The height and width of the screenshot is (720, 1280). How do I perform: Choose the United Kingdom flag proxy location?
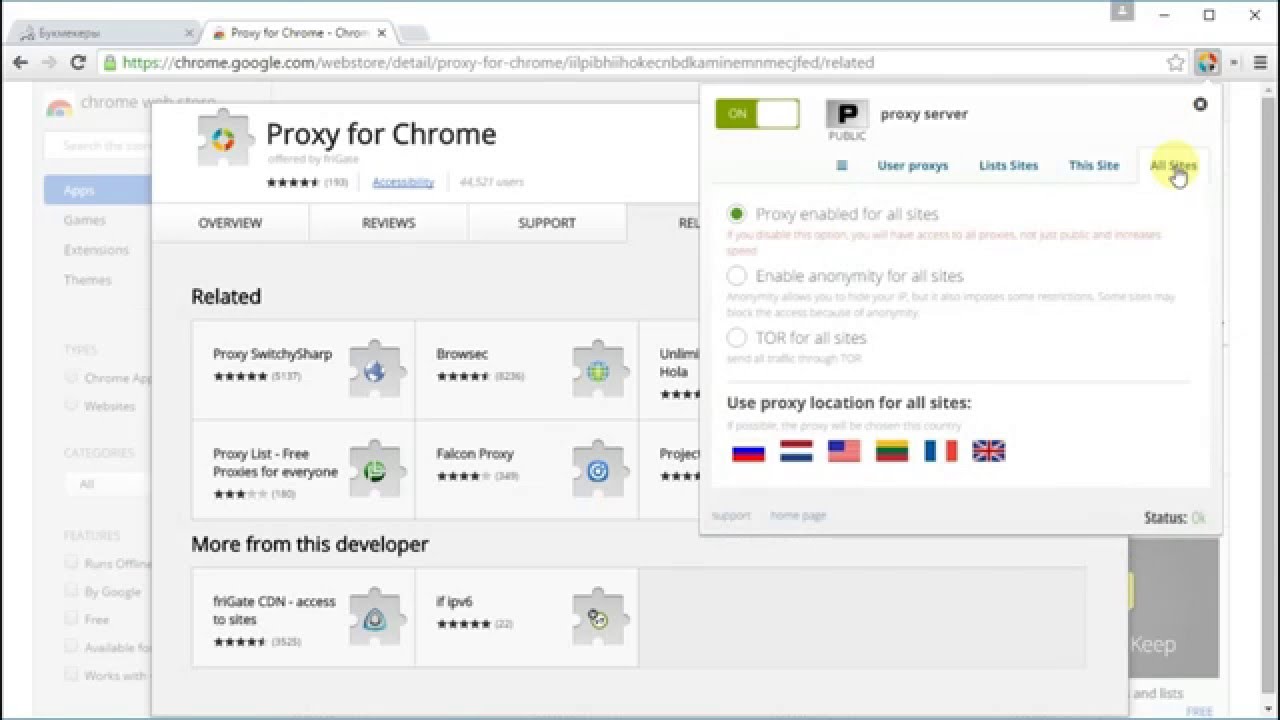pyautogui.click(x=988, y=451)
